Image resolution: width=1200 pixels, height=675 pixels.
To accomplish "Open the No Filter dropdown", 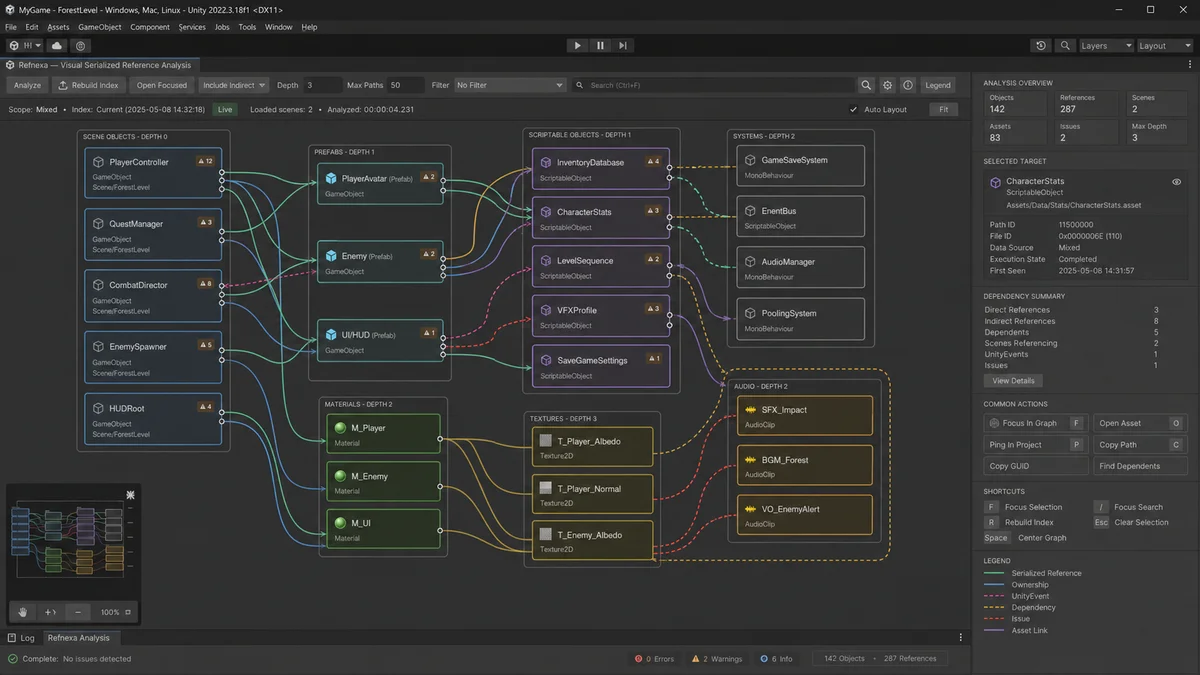I will point(510,85).
